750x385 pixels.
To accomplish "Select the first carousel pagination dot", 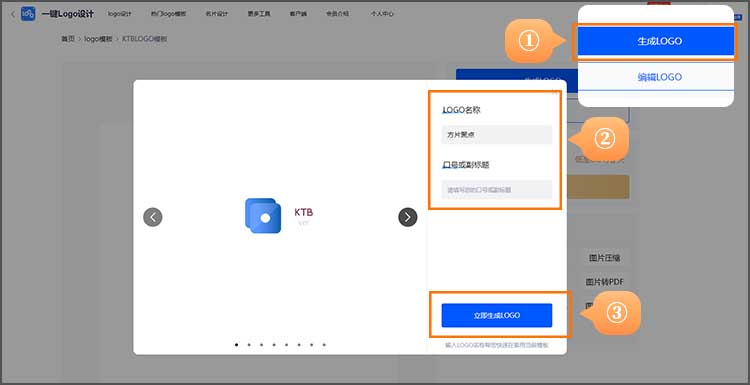I will point(236,344).
